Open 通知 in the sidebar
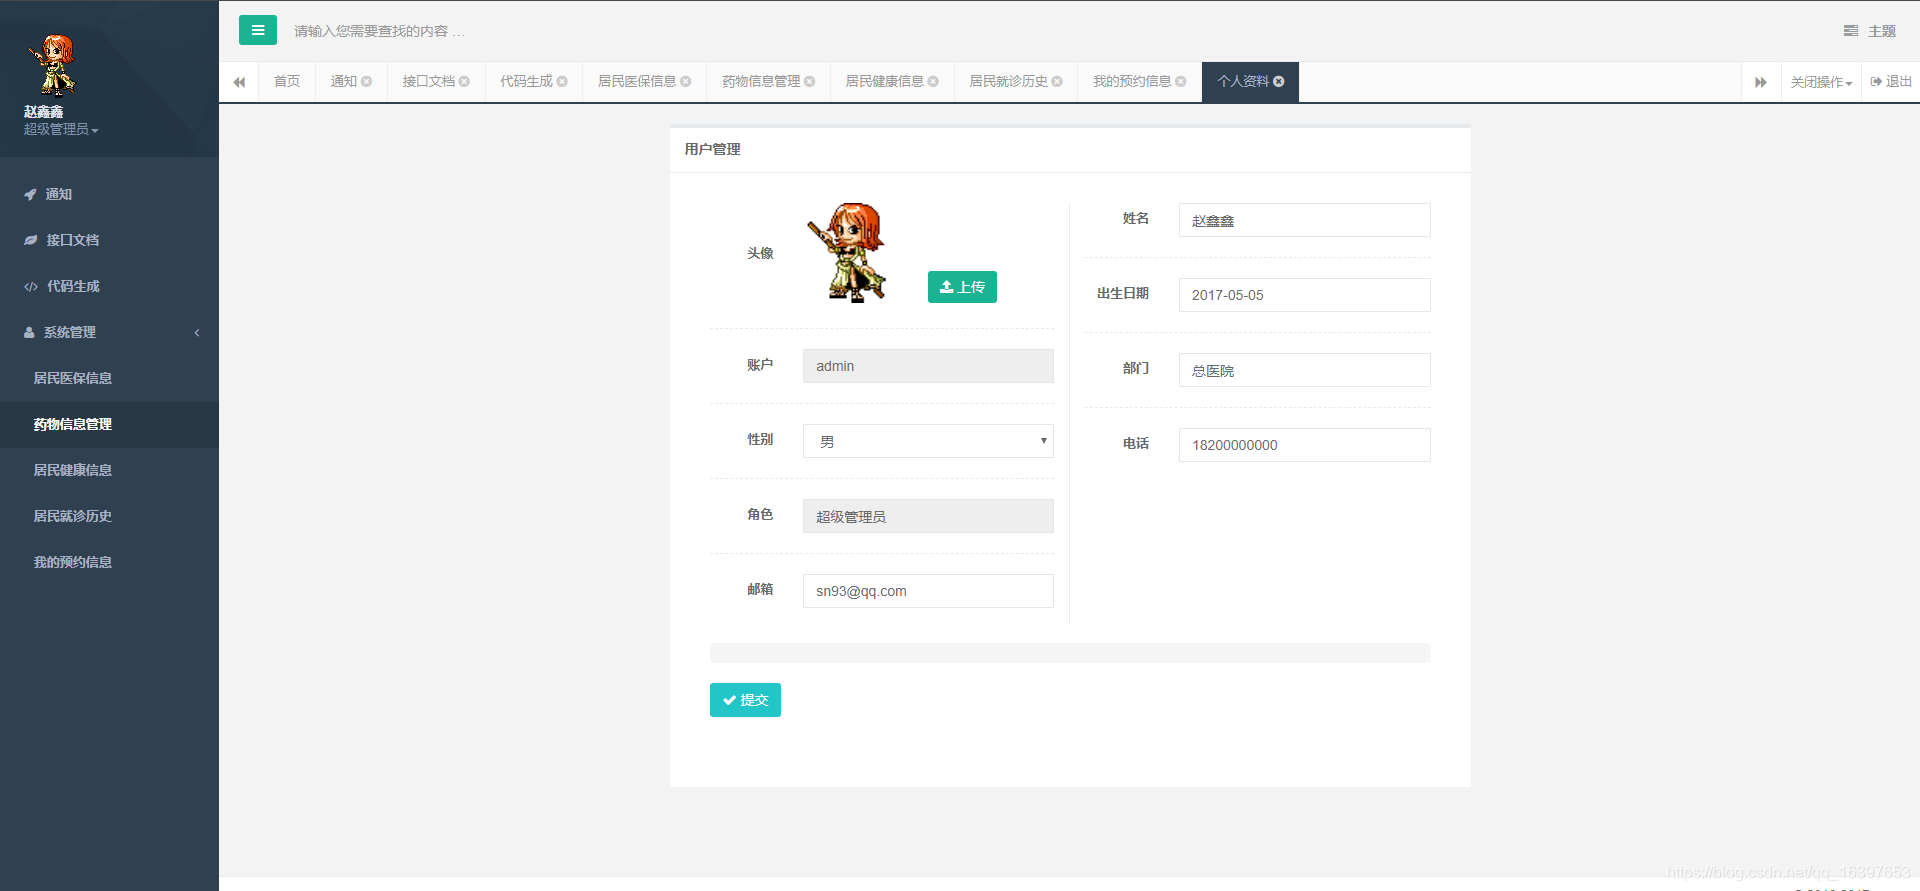1920x891 pixels. click(x=109, y=194)
